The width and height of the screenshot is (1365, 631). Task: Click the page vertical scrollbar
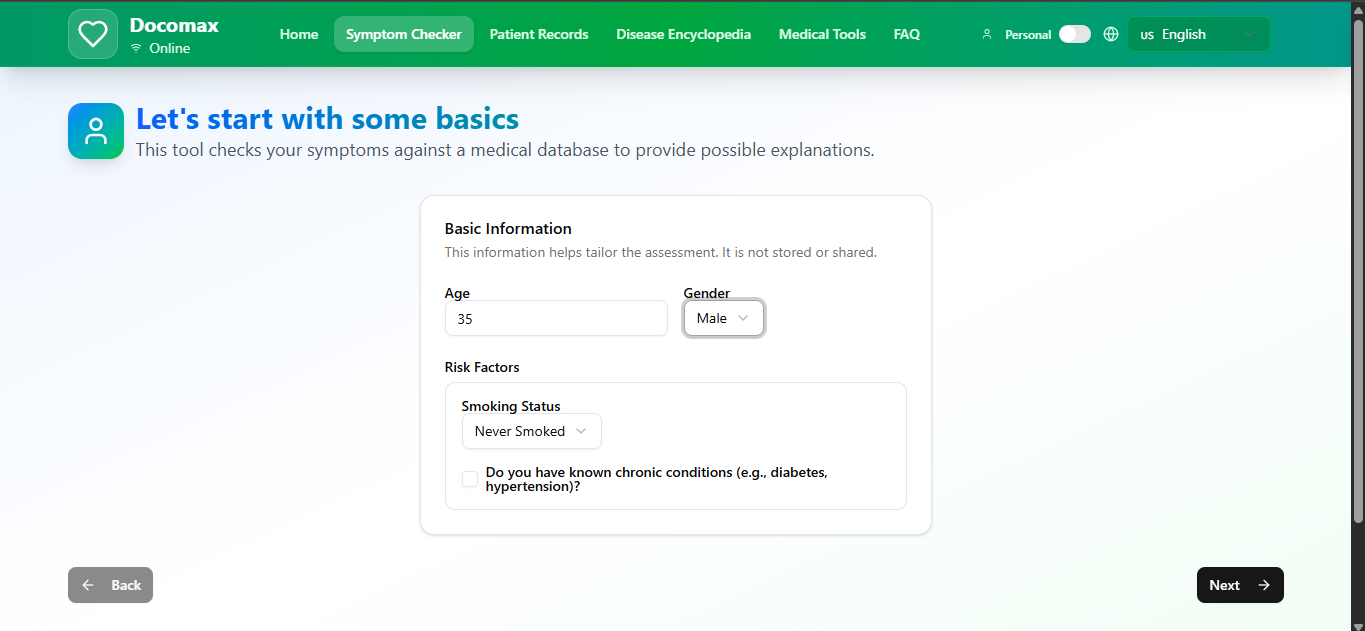tap(1357, 270)
